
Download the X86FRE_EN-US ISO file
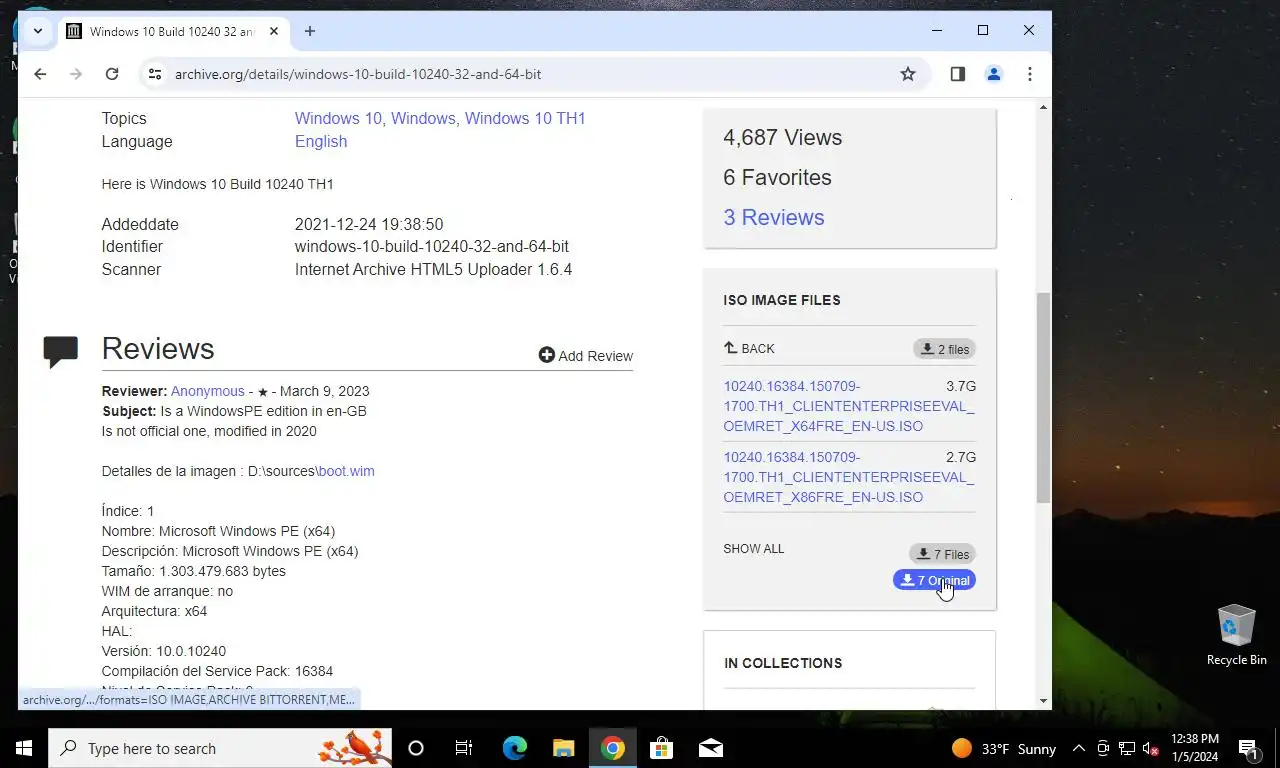click(848, 477)
